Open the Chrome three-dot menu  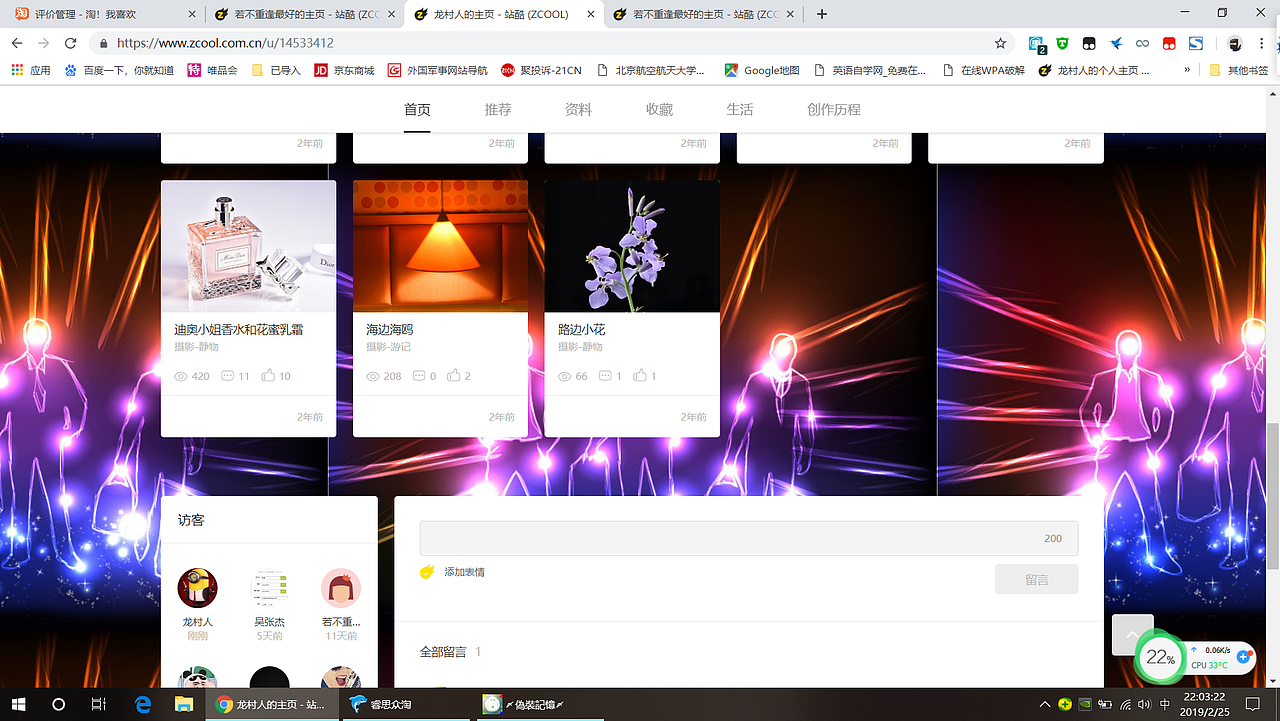pyautogui.click(x=1262, y=45)
